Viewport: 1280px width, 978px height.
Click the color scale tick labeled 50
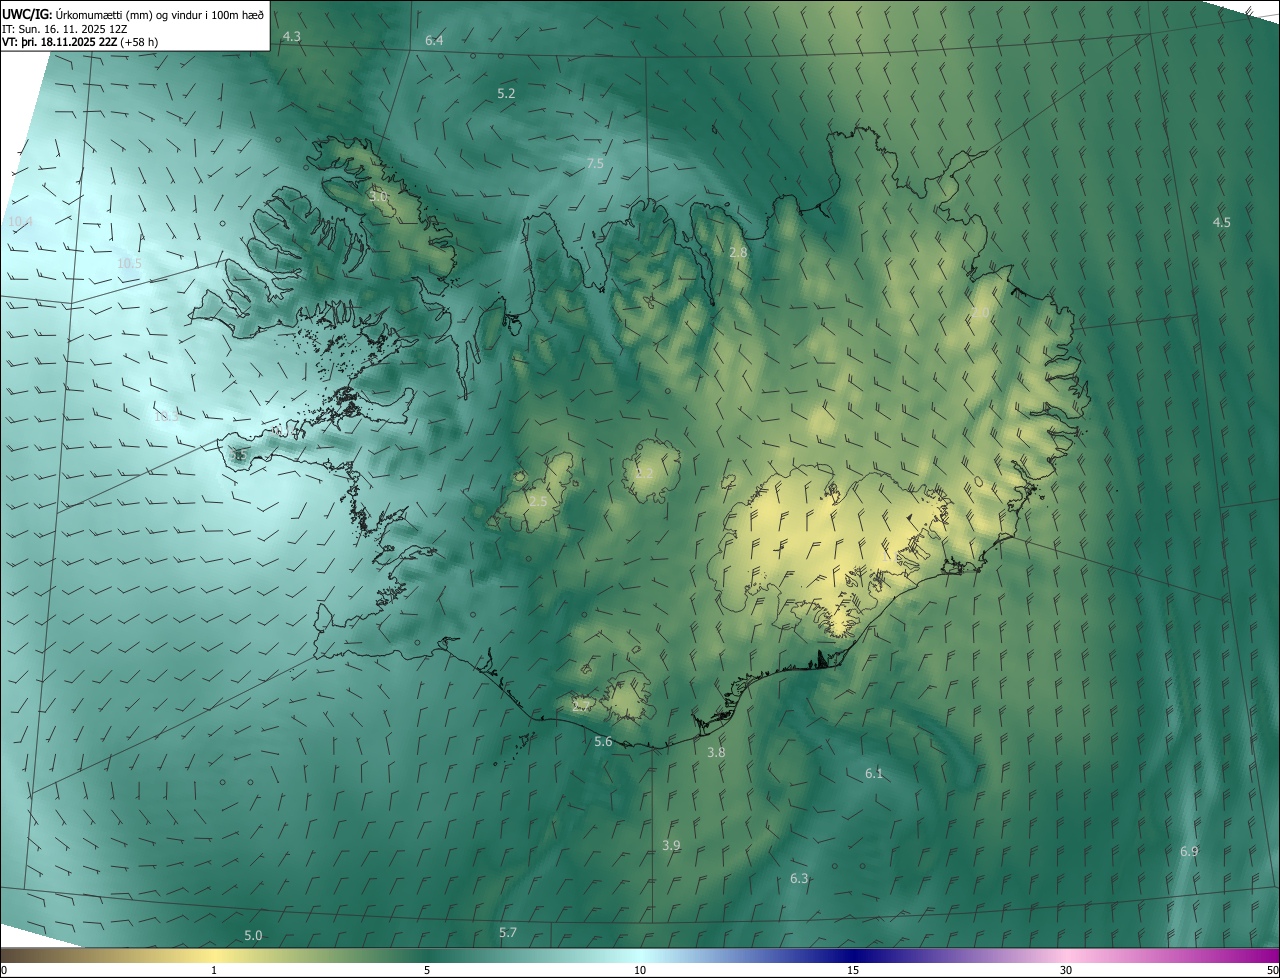coord(1272,970)
